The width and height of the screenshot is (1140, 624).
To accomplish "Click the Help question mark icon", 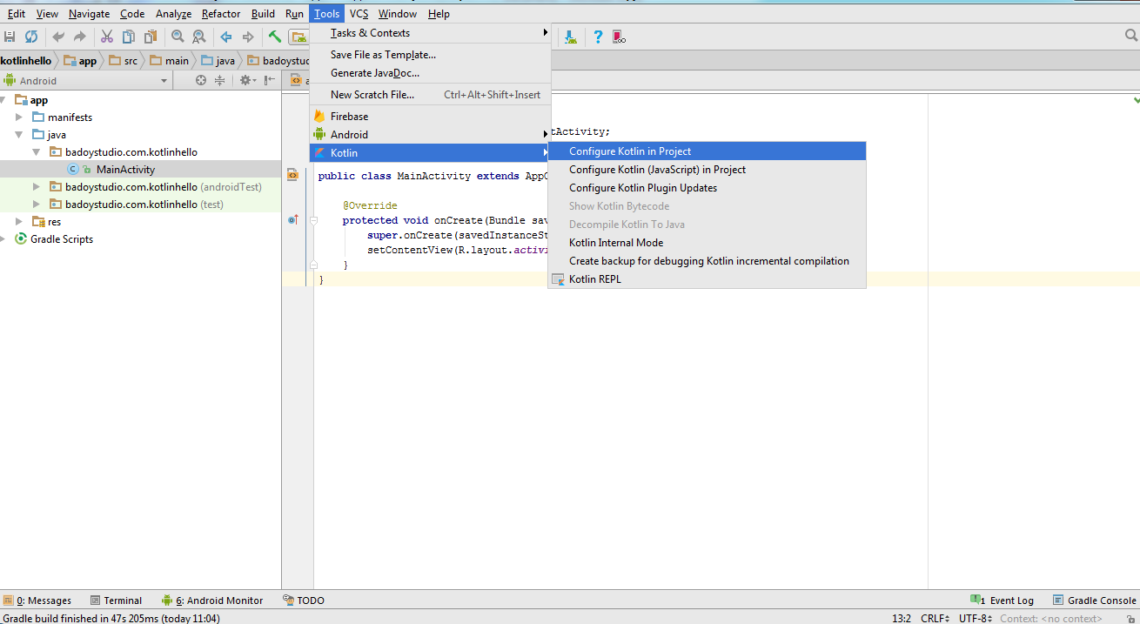I will click(598, 37).
